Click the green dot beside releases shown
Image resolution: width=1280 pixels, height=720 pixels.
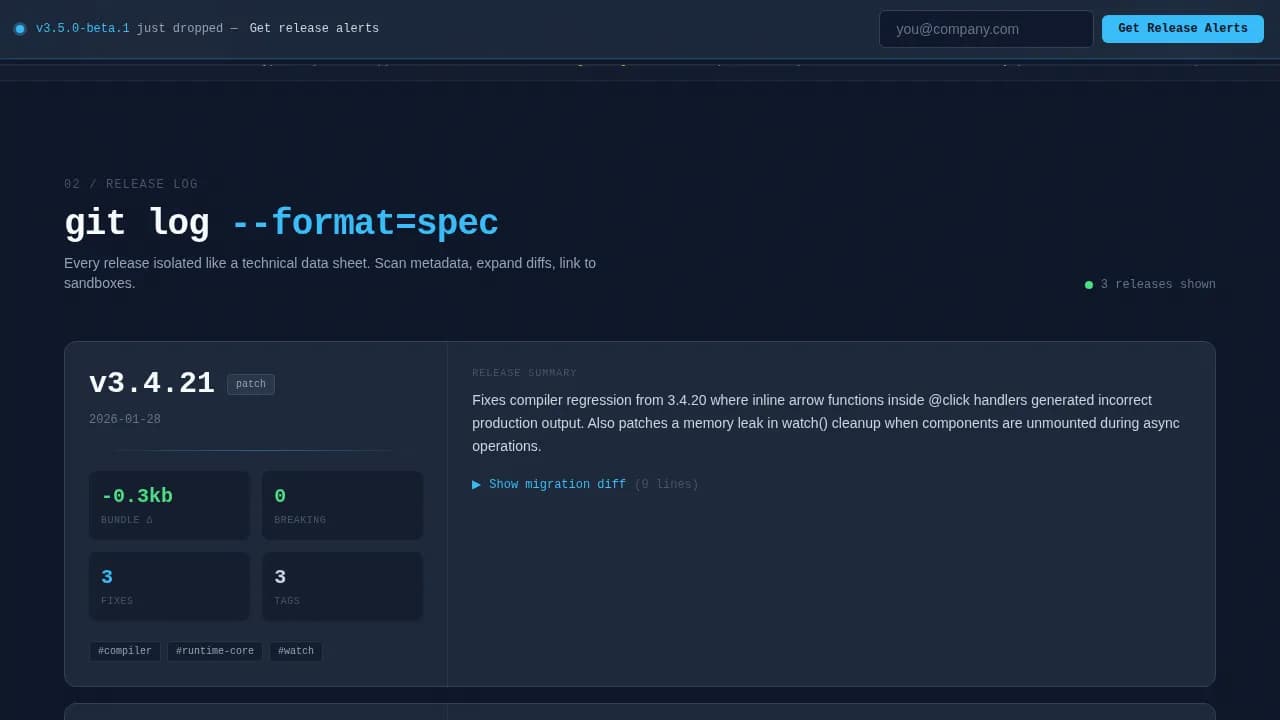click(1089, 285)
